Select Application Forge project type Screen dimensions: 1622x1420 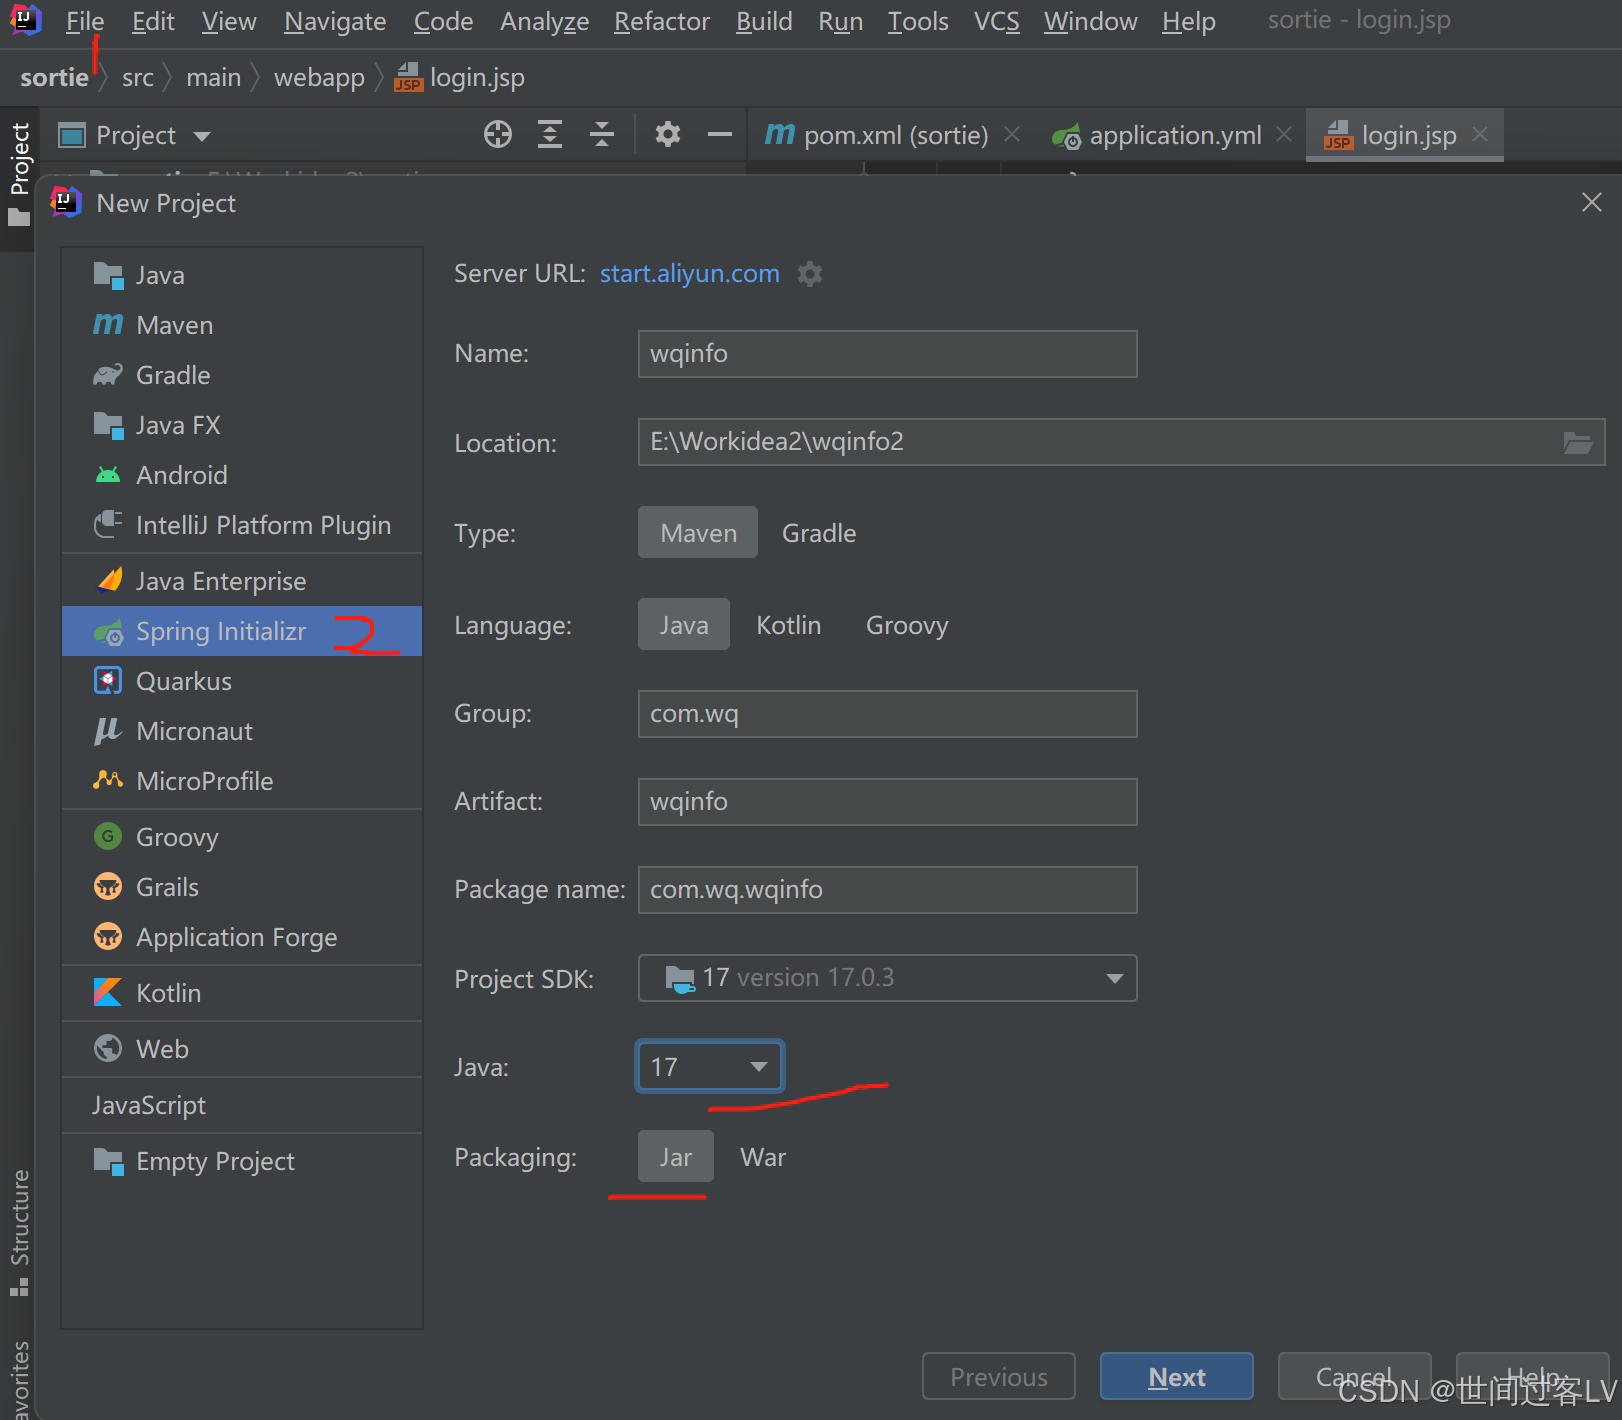242,937
